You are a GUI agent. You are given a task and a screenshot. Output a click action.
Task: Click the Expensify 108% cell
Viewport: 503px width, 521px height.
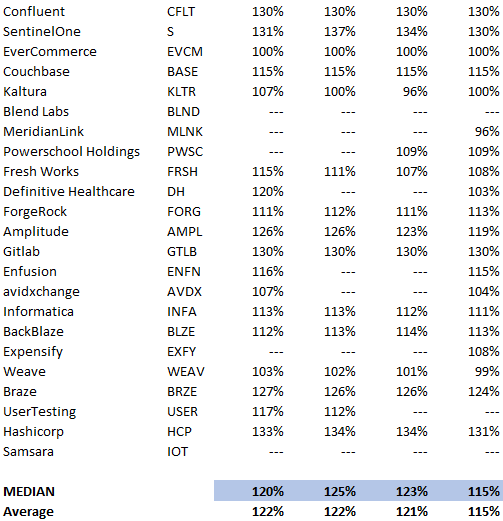(484, 352)
